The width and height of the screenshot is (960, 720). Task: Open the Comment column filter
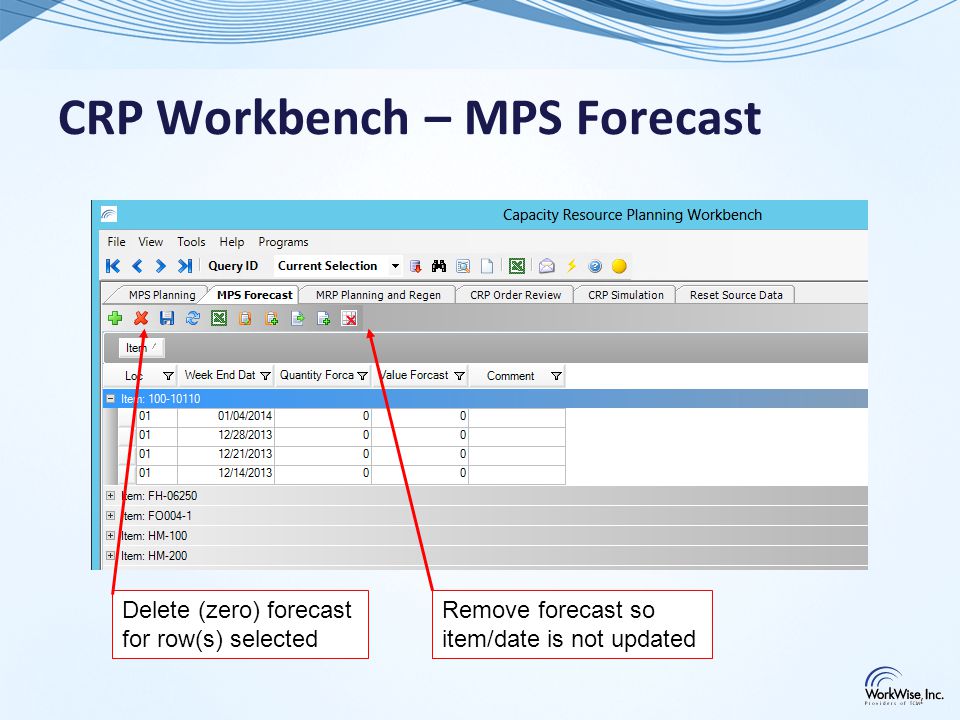pos(556,376)
